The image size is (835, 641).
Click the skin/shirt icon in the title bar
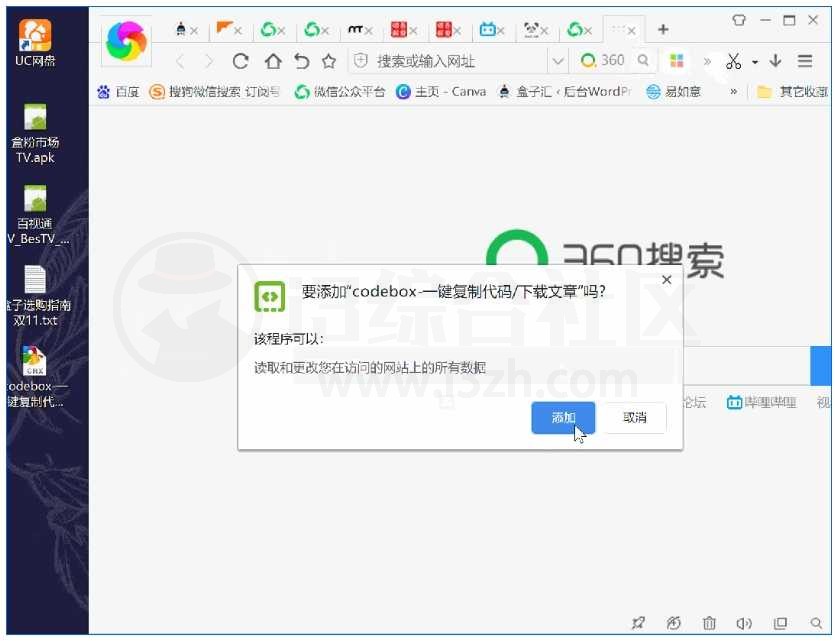coord(739,20)
